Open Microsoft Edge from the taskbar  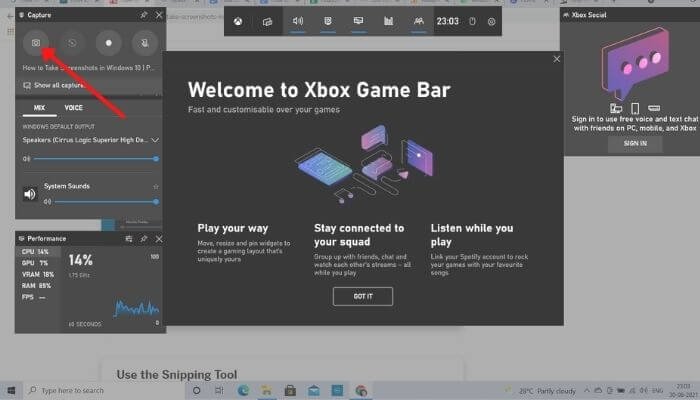click(243, 391)
